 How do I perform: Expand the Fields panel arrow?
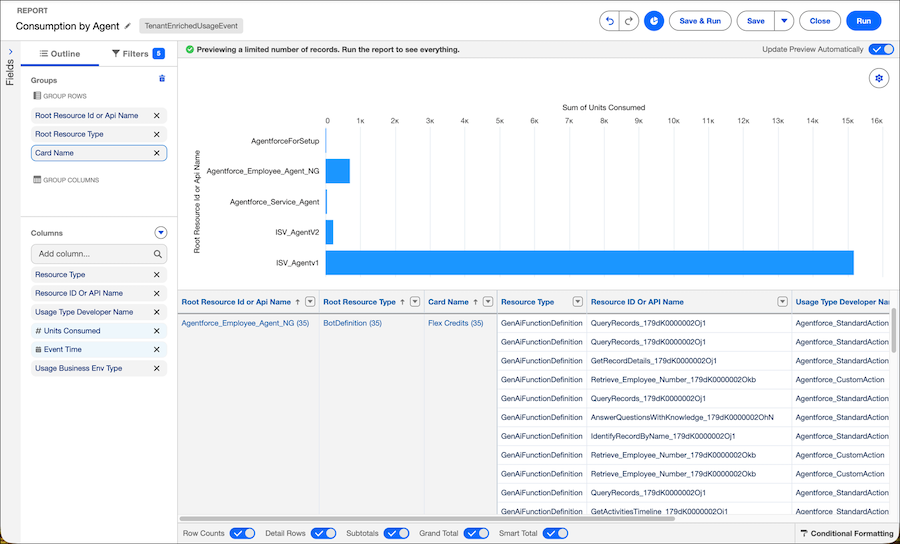pos(10,52)
